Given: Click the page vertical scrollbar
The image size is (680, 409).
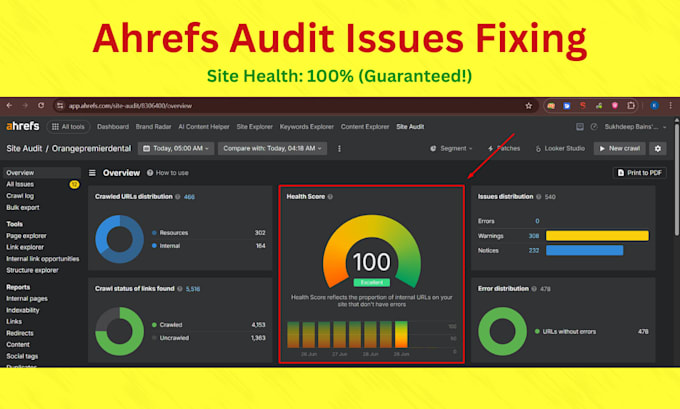Looking at the screenshot, I should [677, 179].
